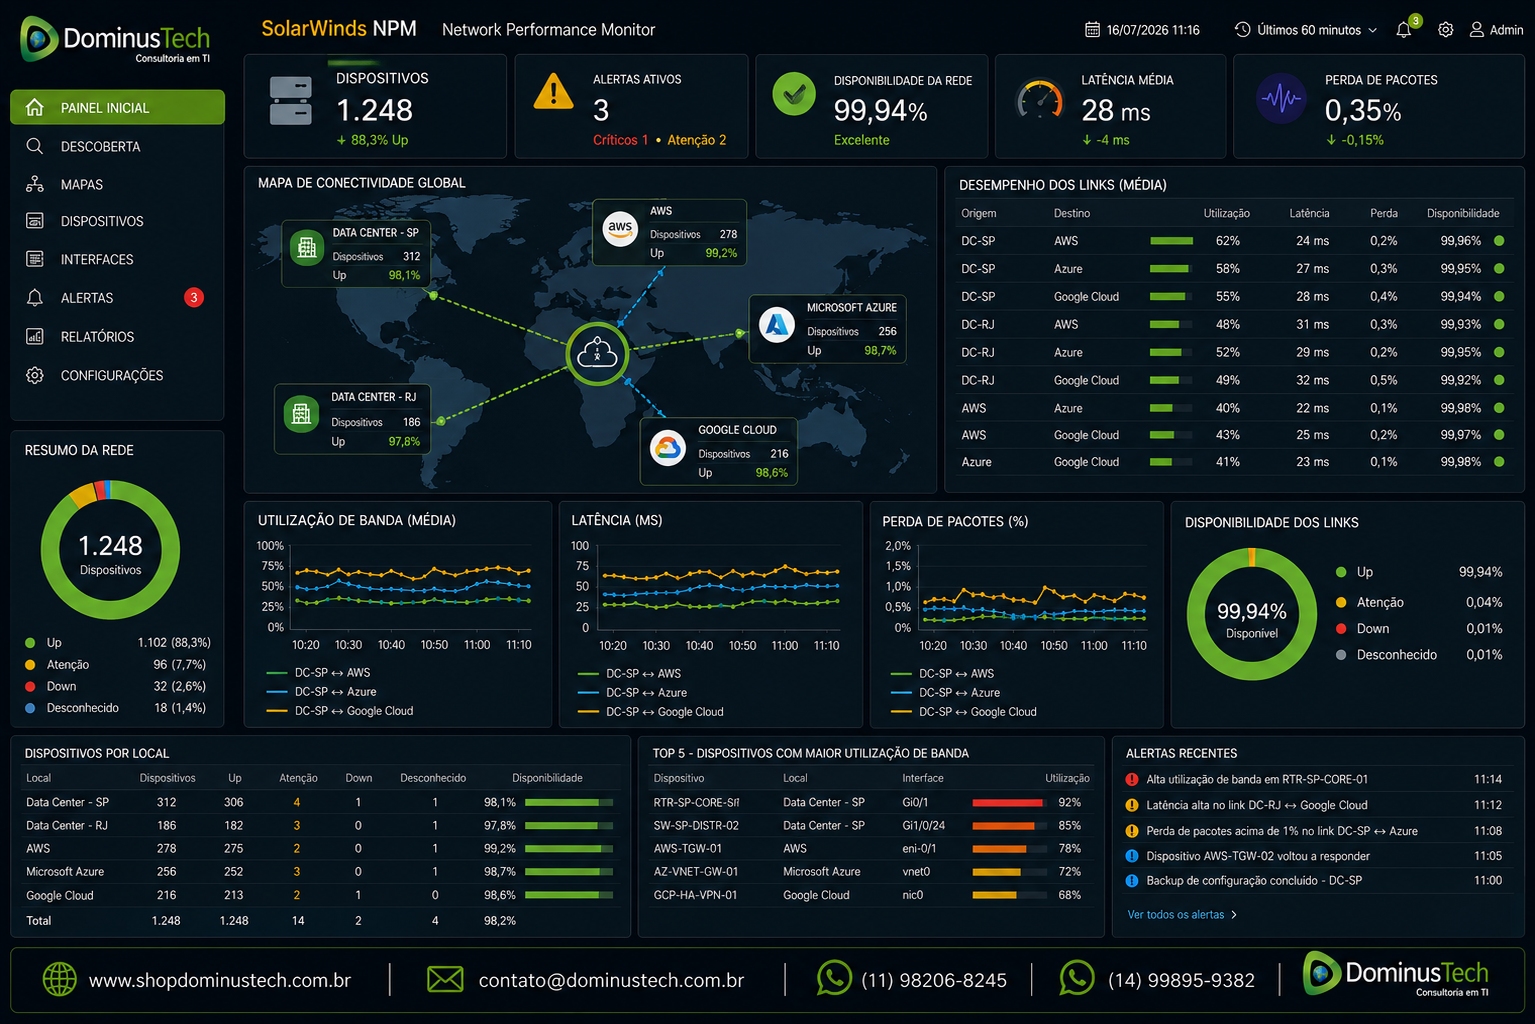Click Data Center - SP availability bar
Image resolution: width=1535 pixels, height=1024 pixels.
[x=569, y=802]
